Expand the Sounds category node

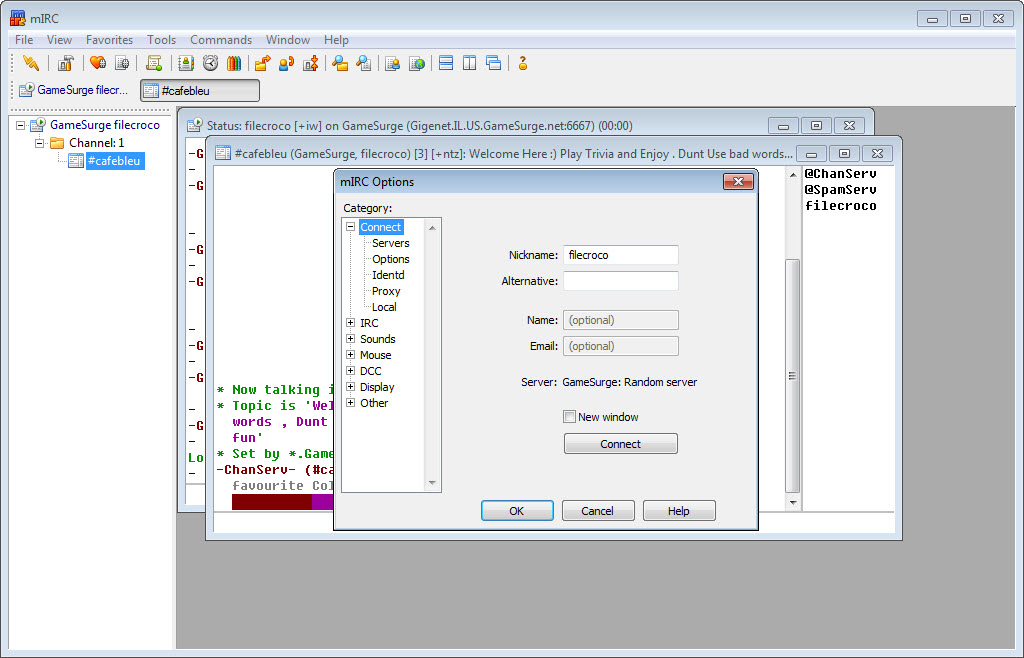pos(351,339)
